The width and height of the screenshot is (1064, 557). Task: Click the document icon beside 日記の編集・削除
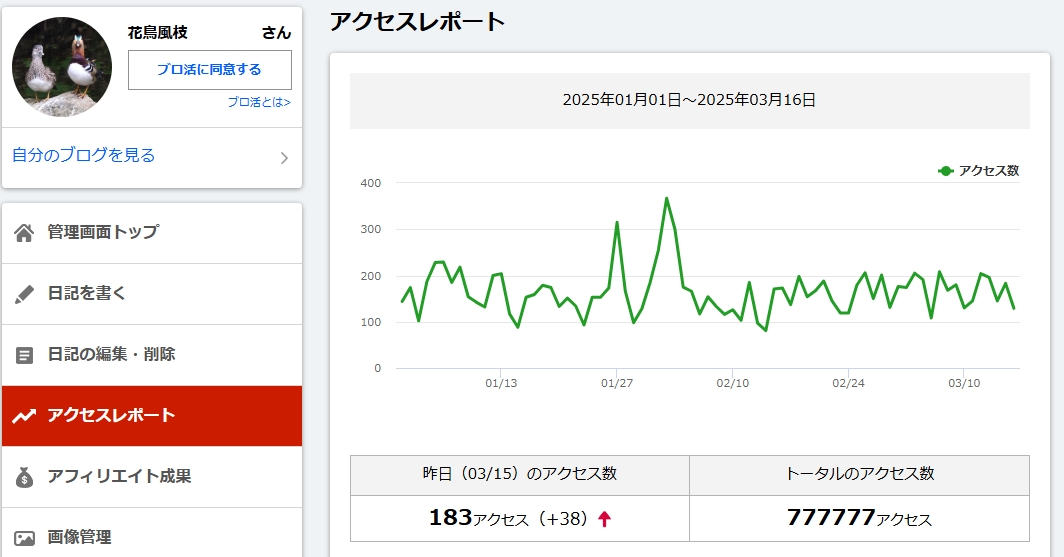pyautogui.click(x=25, y=355)
